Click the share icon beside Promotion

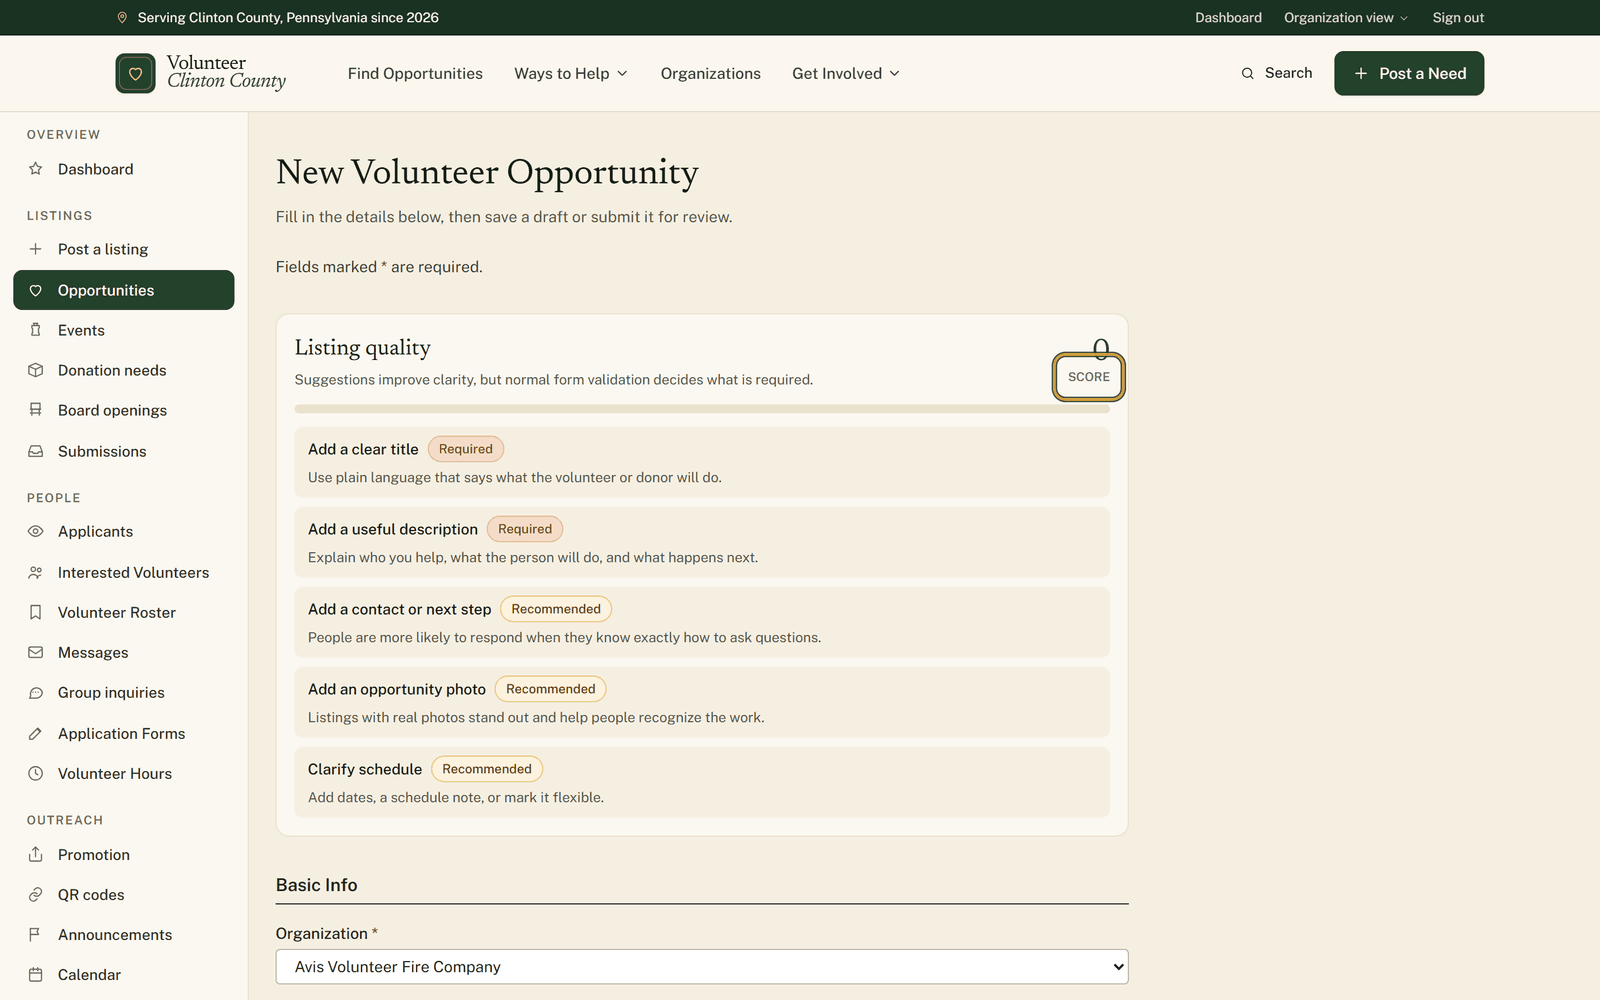click(x=36, y=854)
